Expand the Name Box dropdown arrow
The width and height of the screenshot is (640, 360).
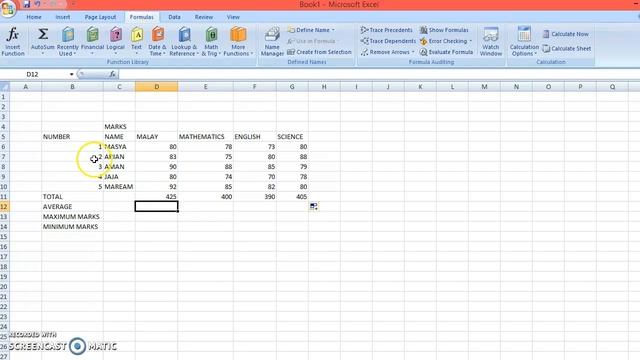point(71,74)
